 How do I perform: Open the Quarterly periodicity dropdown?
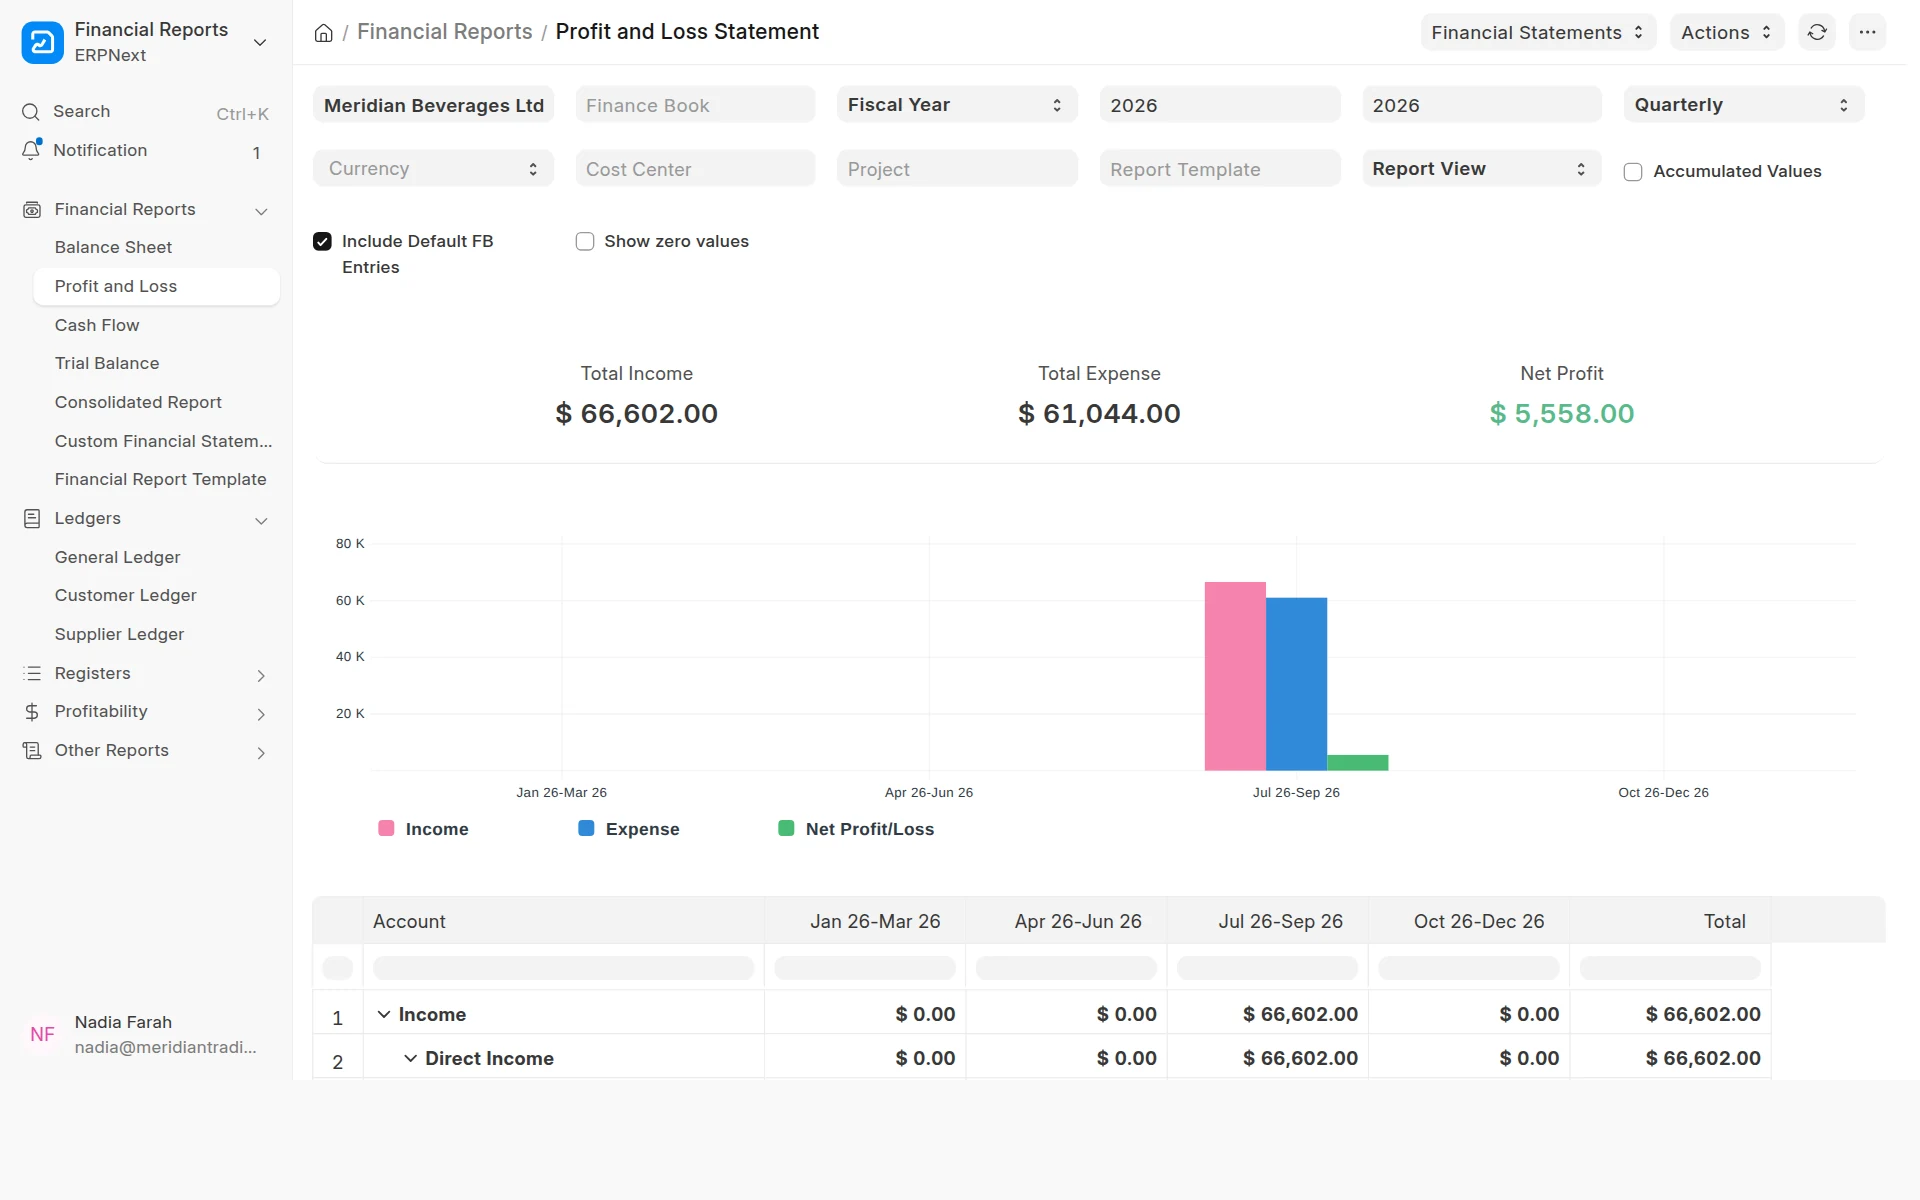pyautogui.click(x=1743, y=105)
